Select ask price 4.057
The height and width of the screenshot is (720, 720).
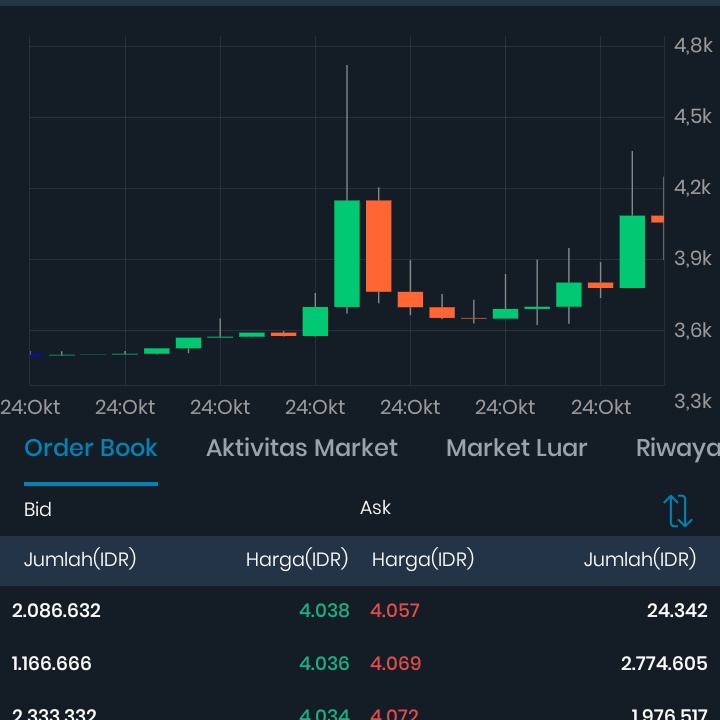(x=395, y=610)
